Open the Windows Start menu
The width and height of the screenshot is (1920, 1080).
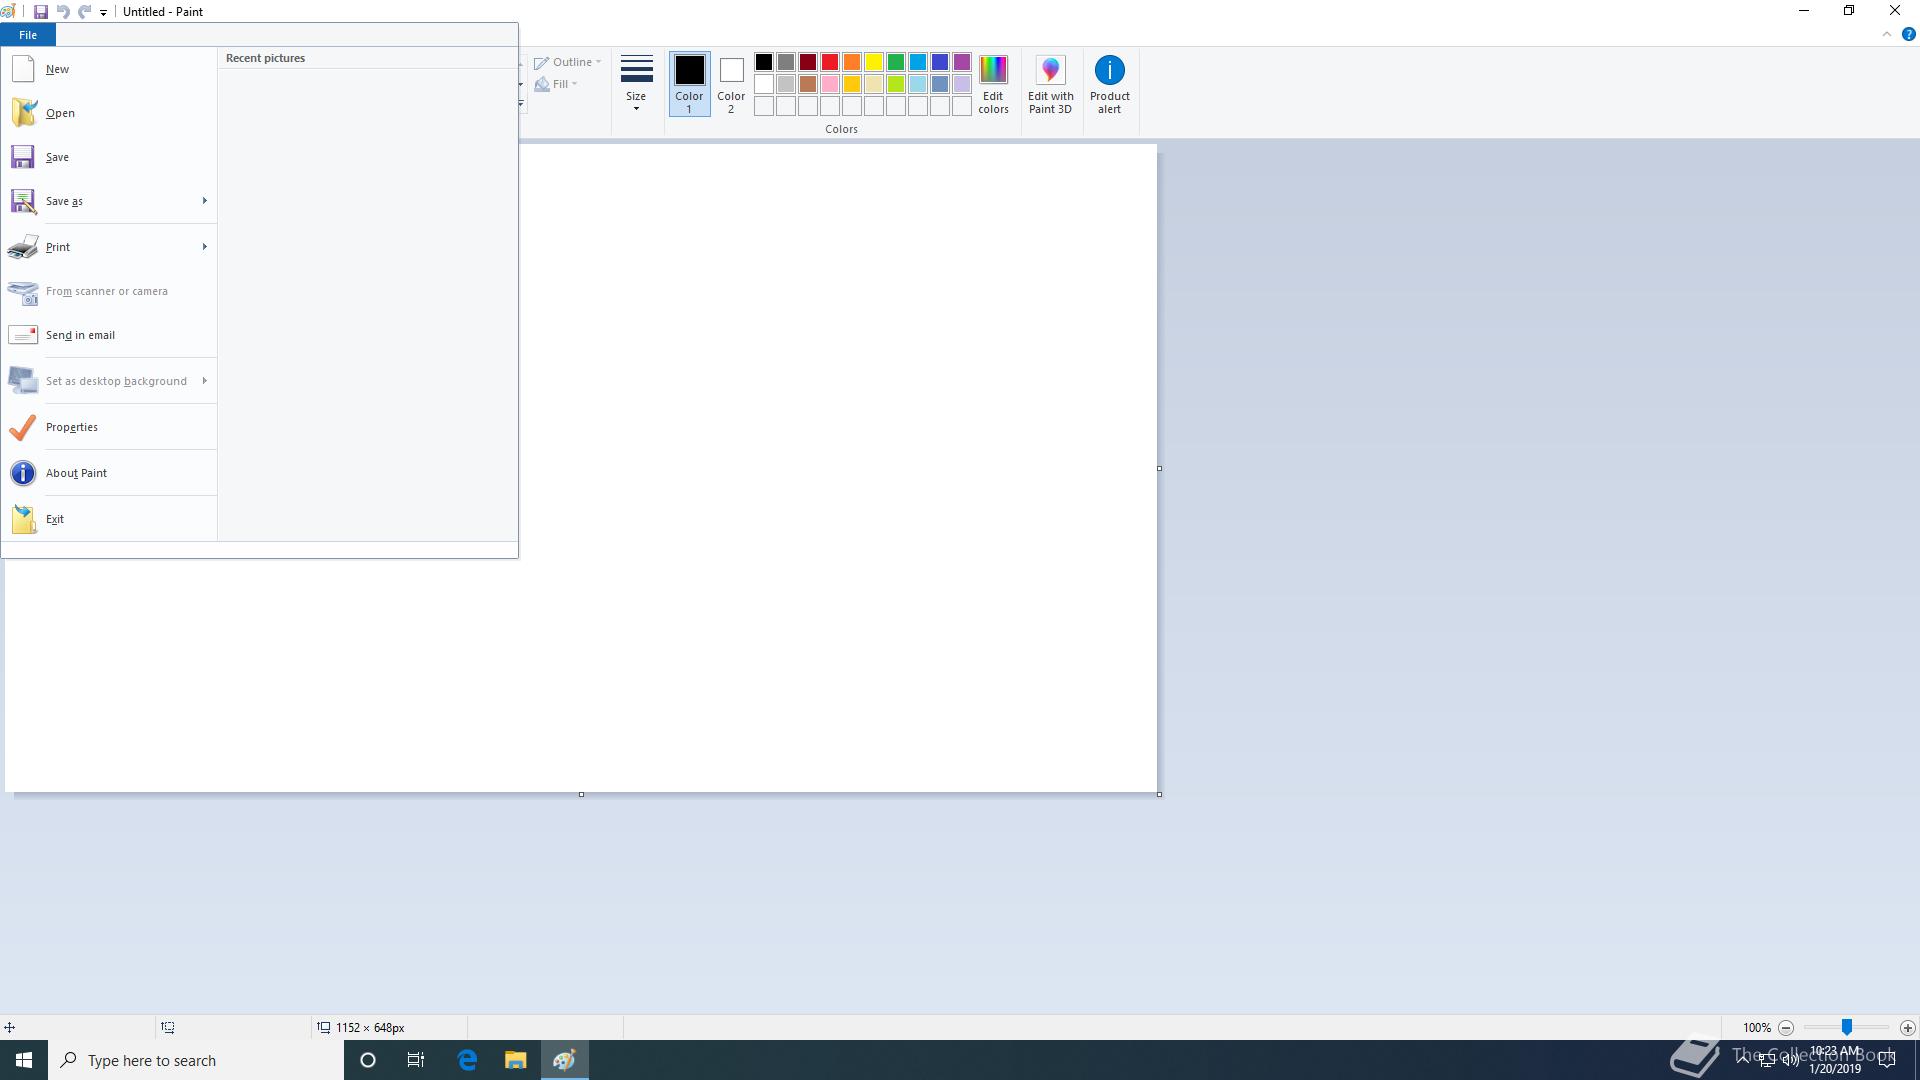(x=24, y=1060)
